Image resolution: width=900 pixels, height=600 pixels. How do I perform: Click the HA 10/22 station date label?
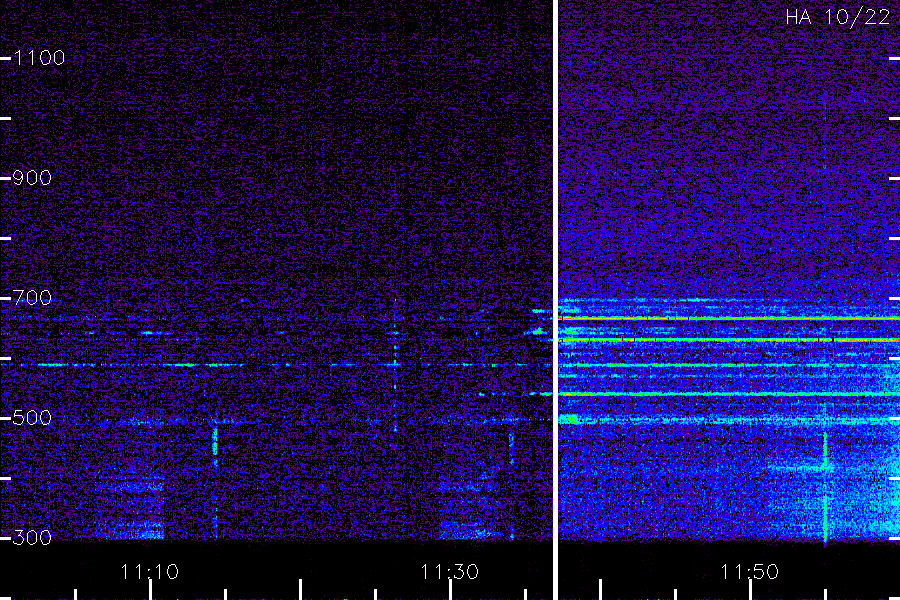tap(837, 17)
